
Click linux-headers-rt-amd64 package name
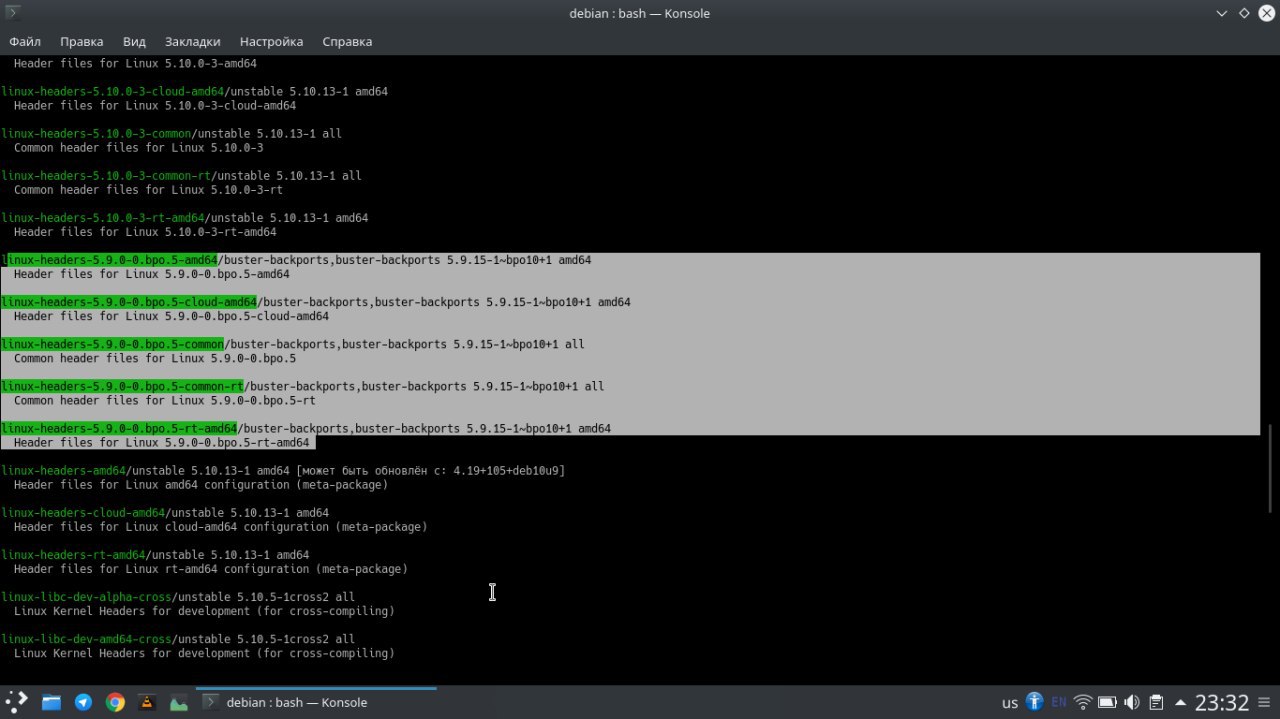[x=73, y=554]
